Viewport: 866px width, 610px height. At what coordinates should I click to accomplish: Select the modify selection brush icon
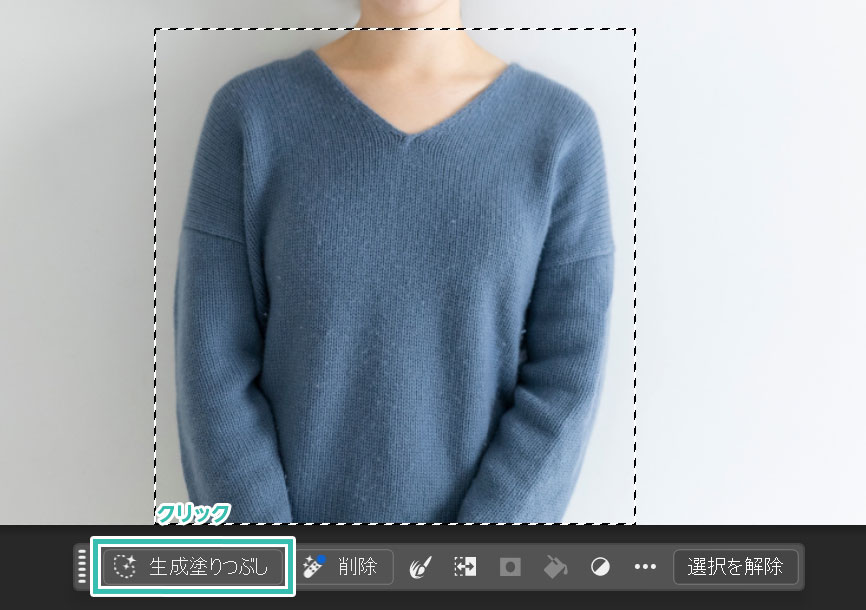click(421, 567)
